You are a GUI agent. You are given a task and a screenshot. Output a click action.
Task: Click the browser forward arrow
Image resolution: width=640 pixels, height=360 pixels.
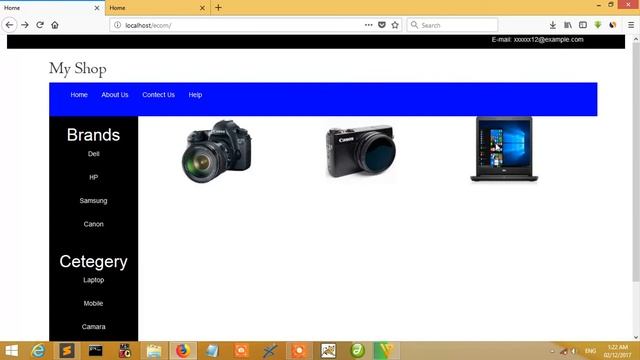click(25, 25)
